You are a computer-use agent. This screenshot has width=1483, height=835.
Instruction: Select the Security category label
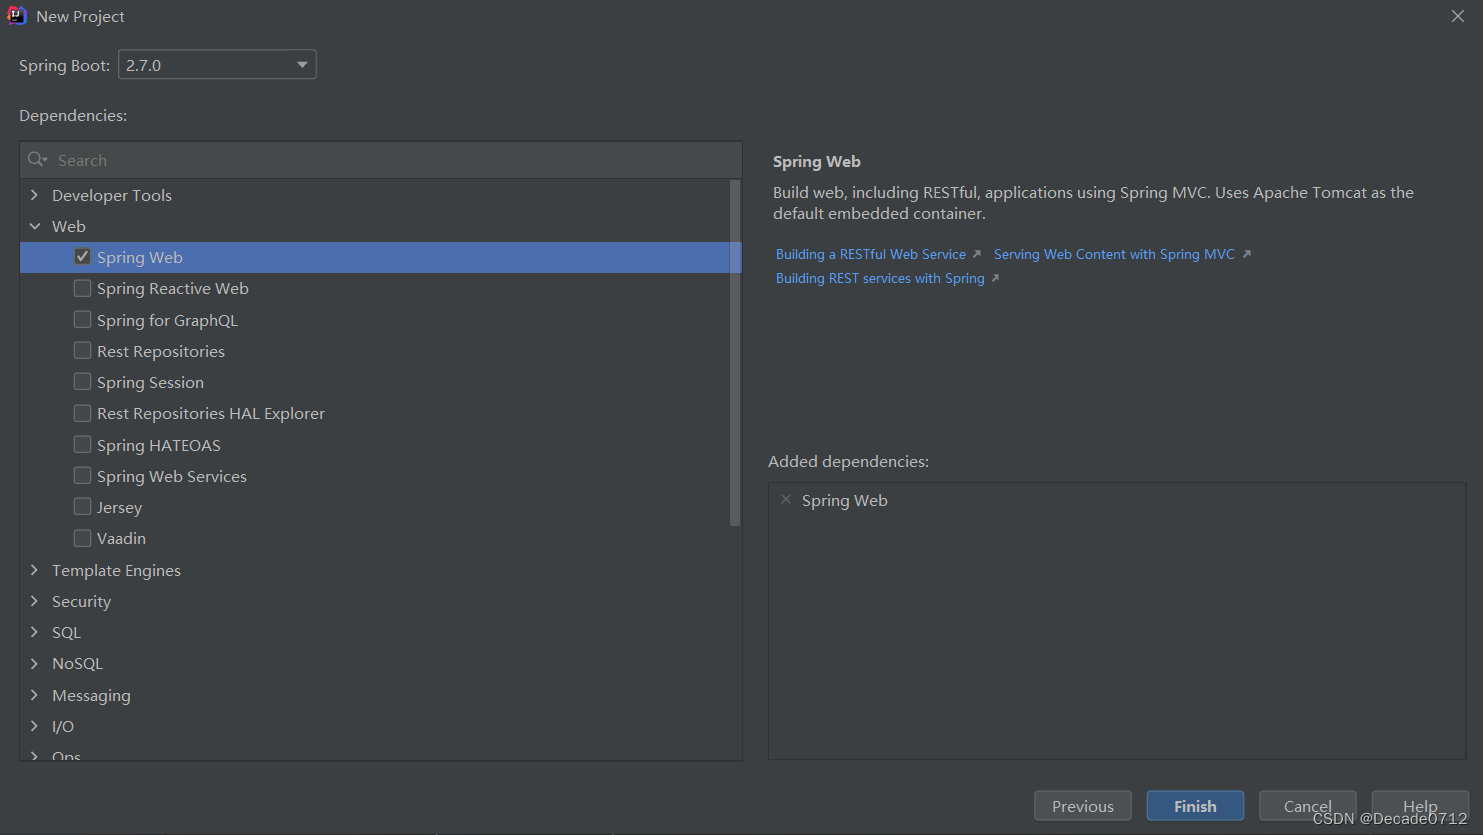tap(81, 601)
